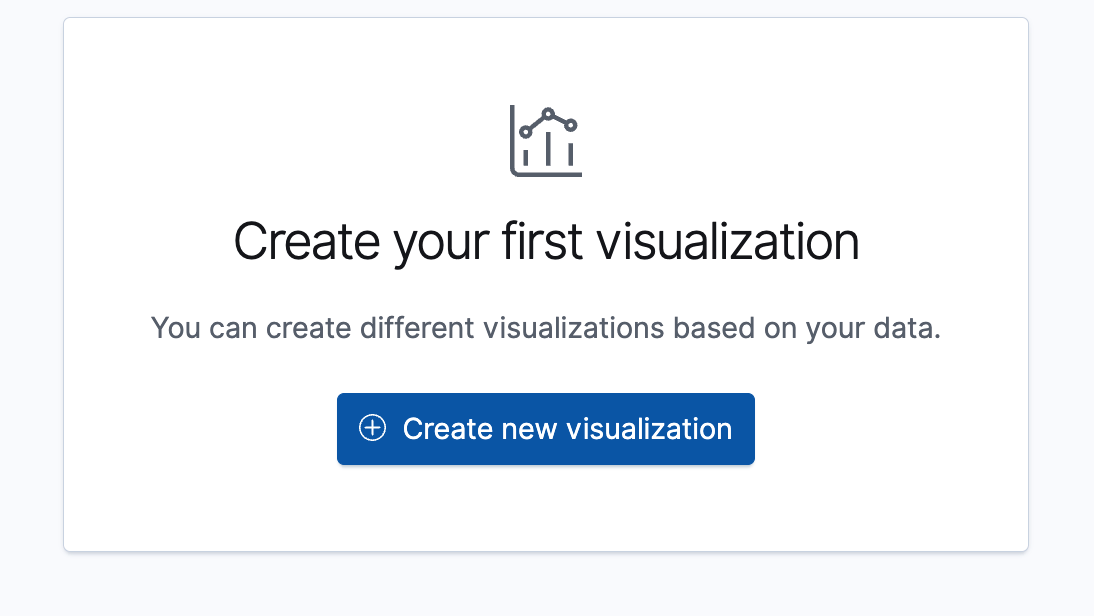
Task: Click the chart icon's axis corner
Action: (514, 172)
